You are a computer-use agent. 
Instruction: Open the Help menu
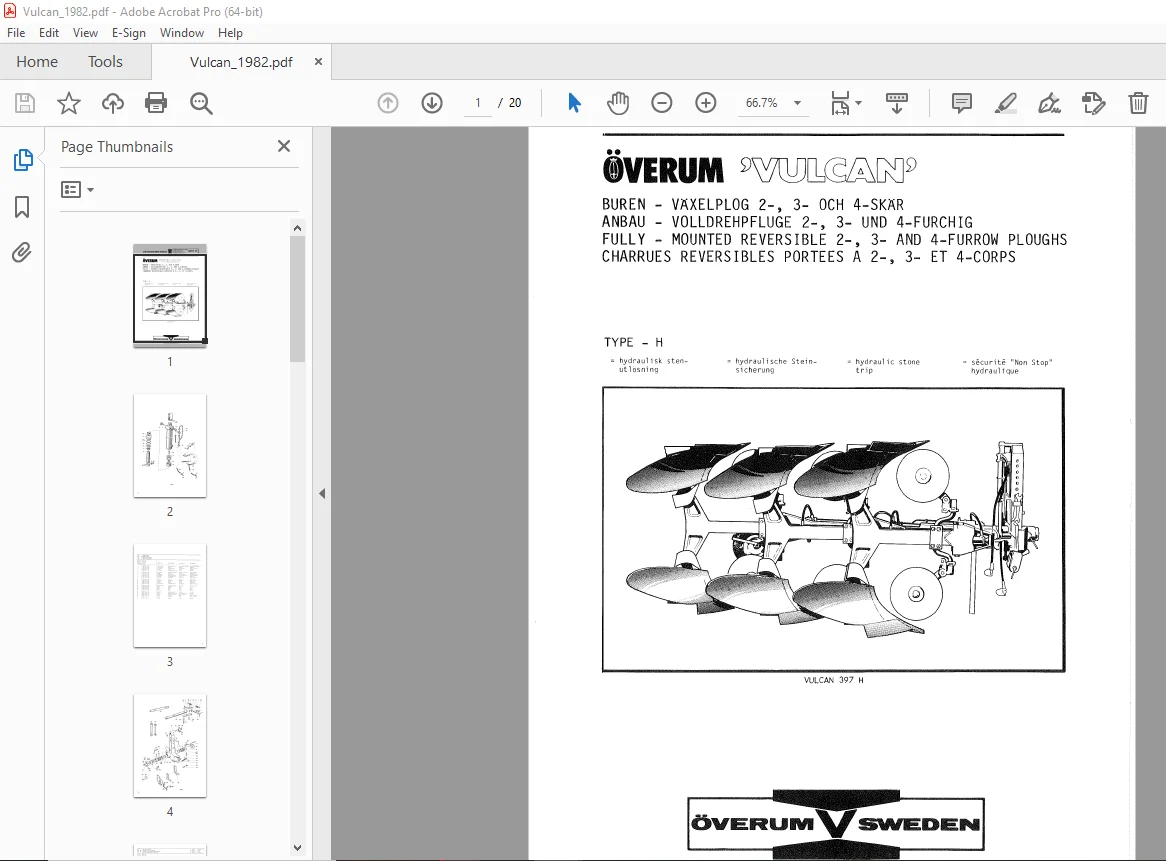click(230, 33)
